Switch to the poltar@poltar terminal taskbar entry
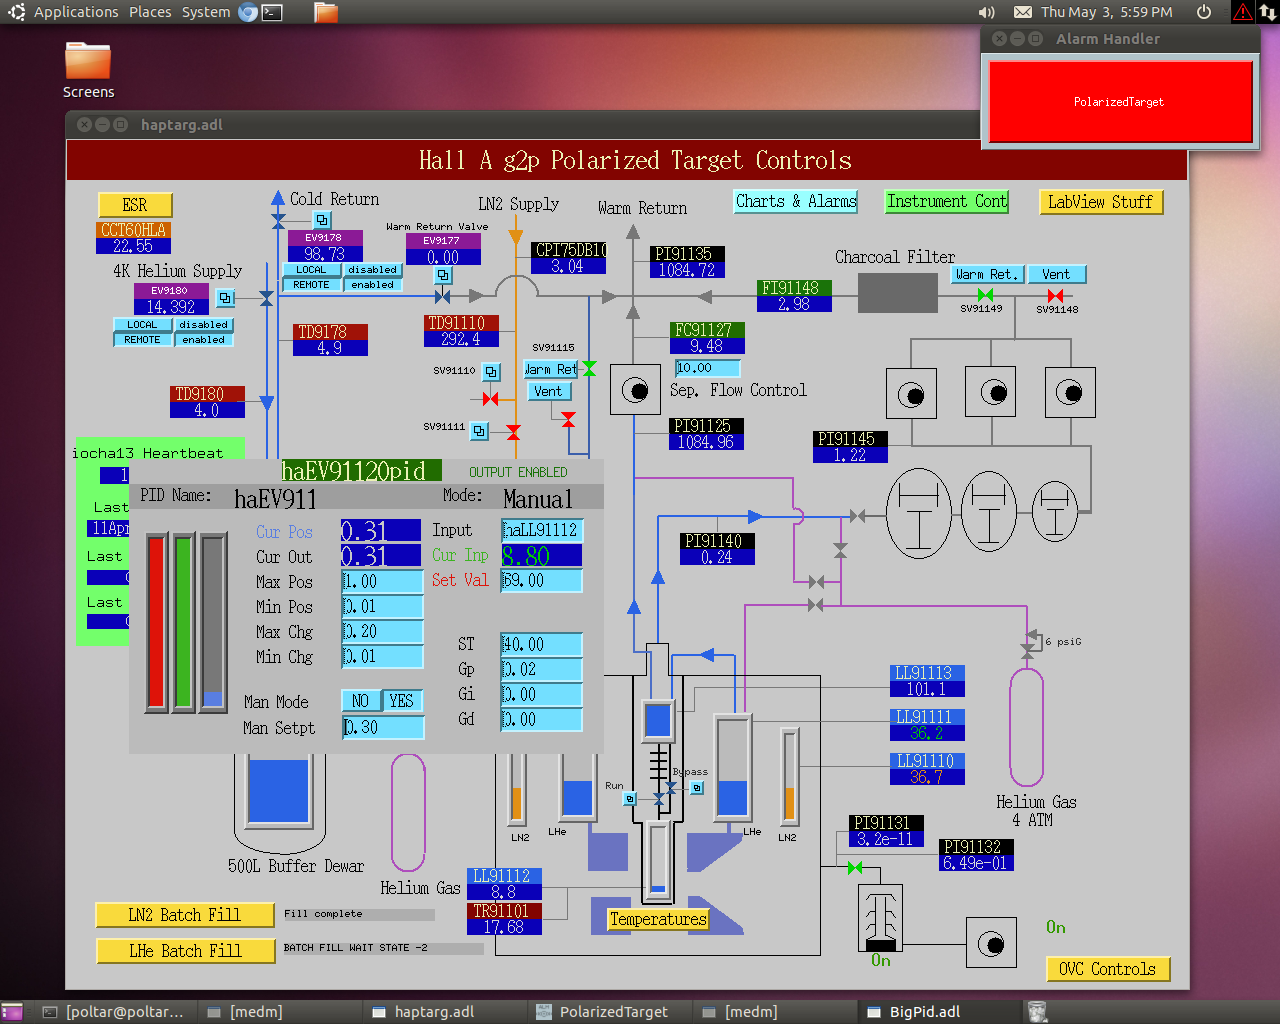Image resolution: width=1280 pixels, height=1024 pixels. tap(115, 1012)
